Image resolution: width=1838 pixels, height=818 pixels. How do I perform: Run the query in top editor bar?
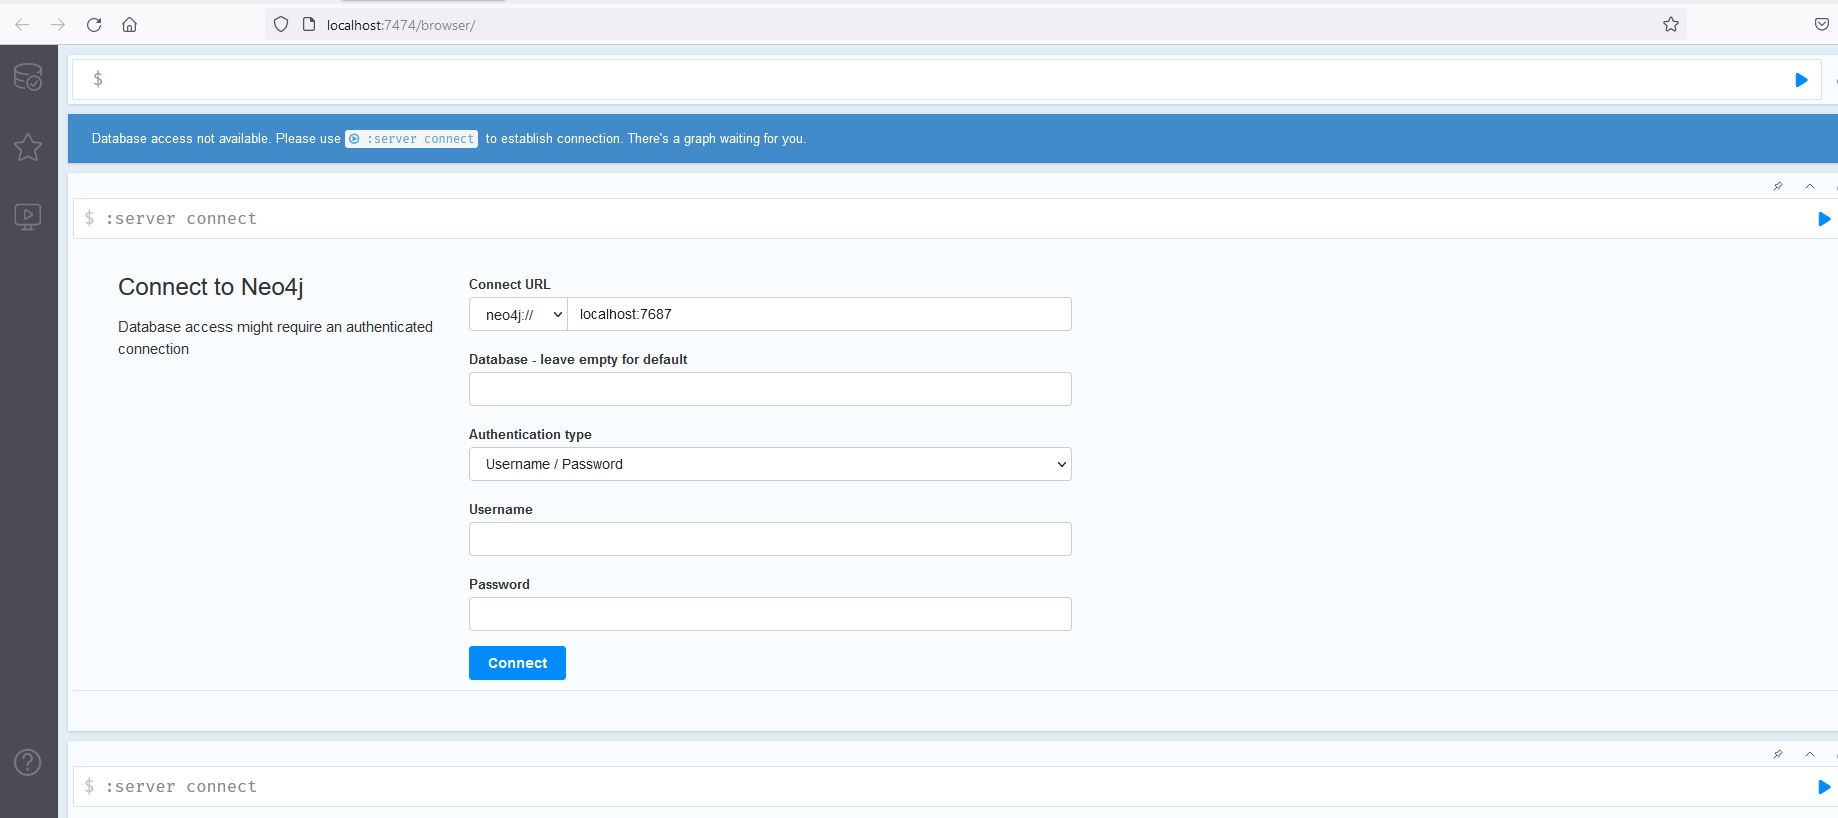coord(1801,80)
